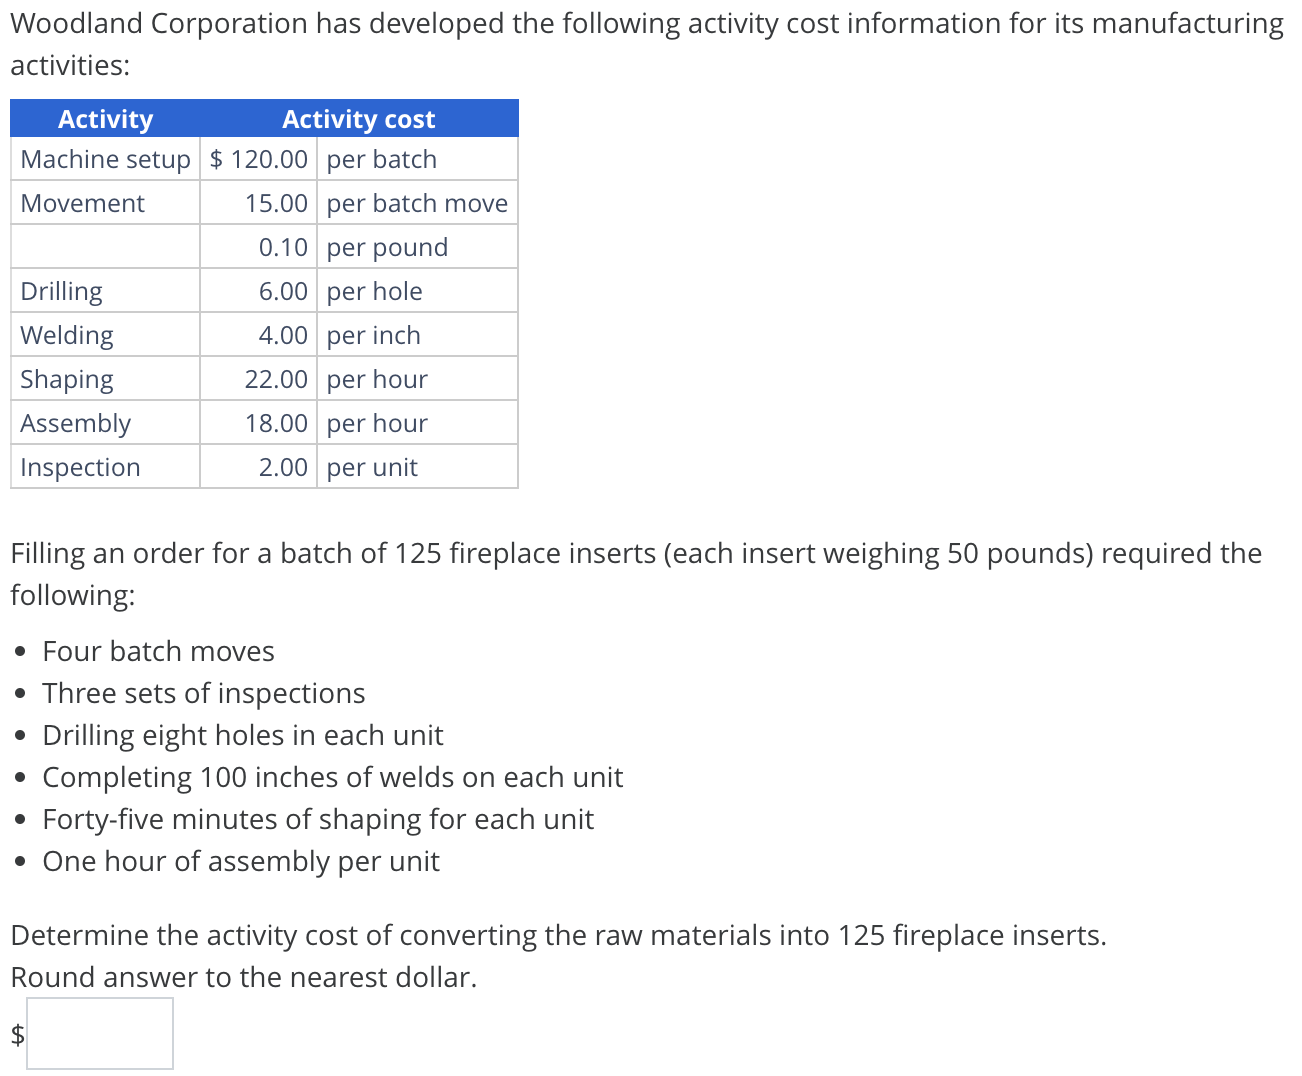Click the $120.00 per batch cost cell
The image size is (1302, 1076).
pos(257,158)
